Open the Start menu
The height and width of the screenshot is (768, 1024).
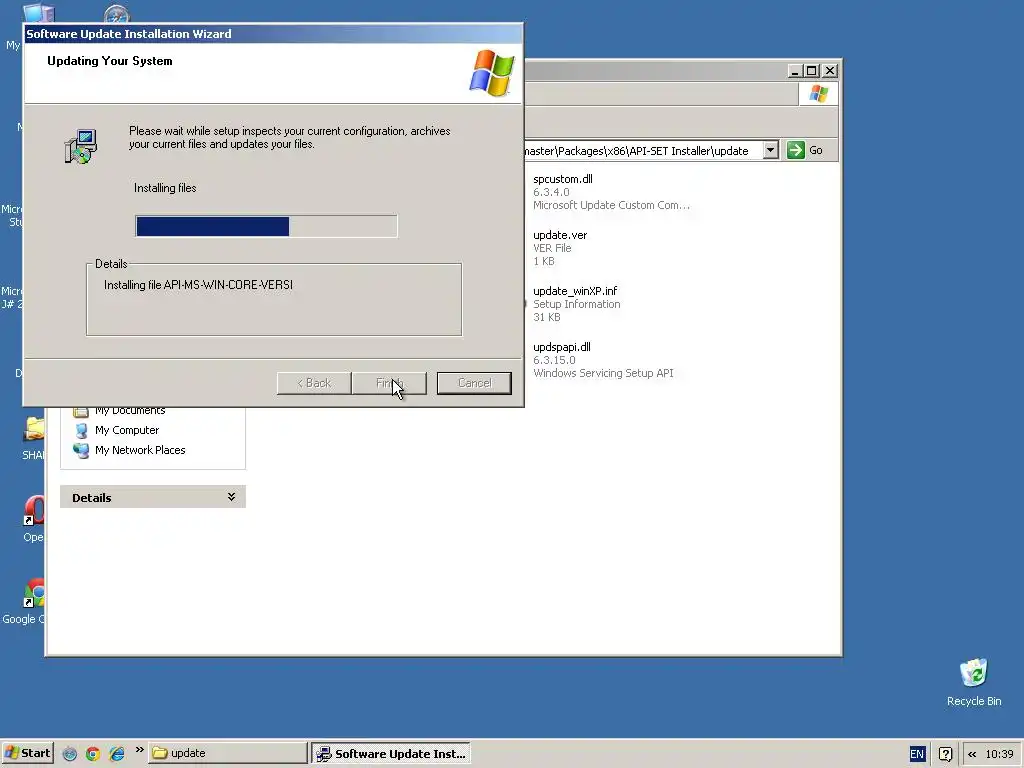click(x=27, y=753)
